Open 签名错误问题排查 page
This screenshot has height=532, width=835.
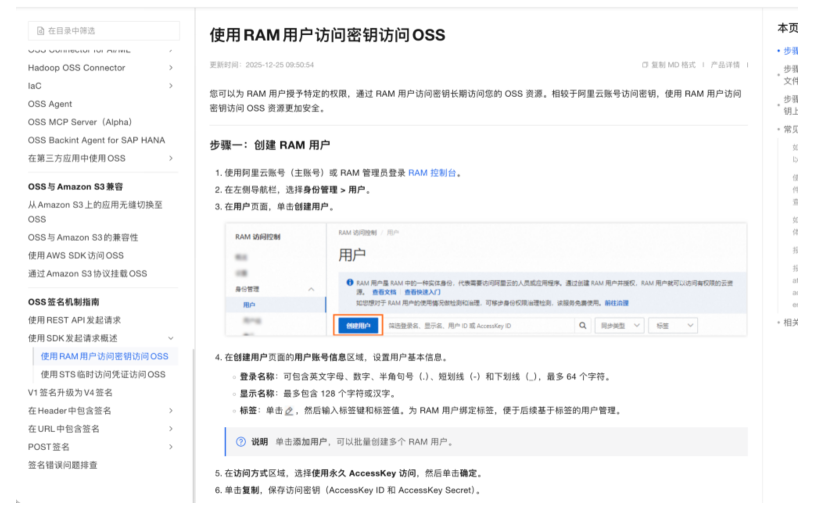point(63,465)
